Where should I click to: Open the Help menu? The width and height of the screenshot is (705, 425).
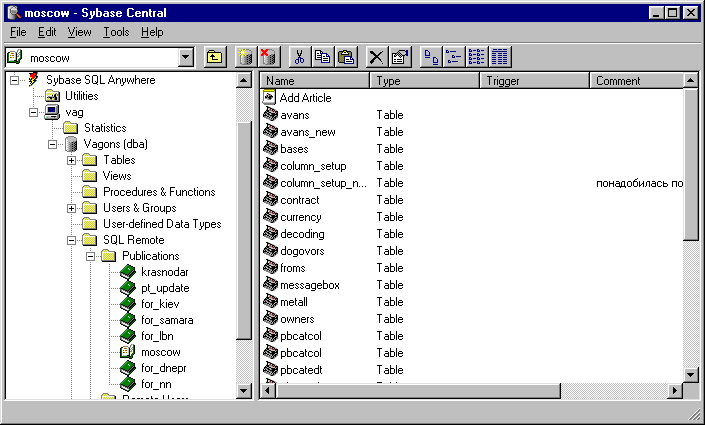click(x=152, y=32)
